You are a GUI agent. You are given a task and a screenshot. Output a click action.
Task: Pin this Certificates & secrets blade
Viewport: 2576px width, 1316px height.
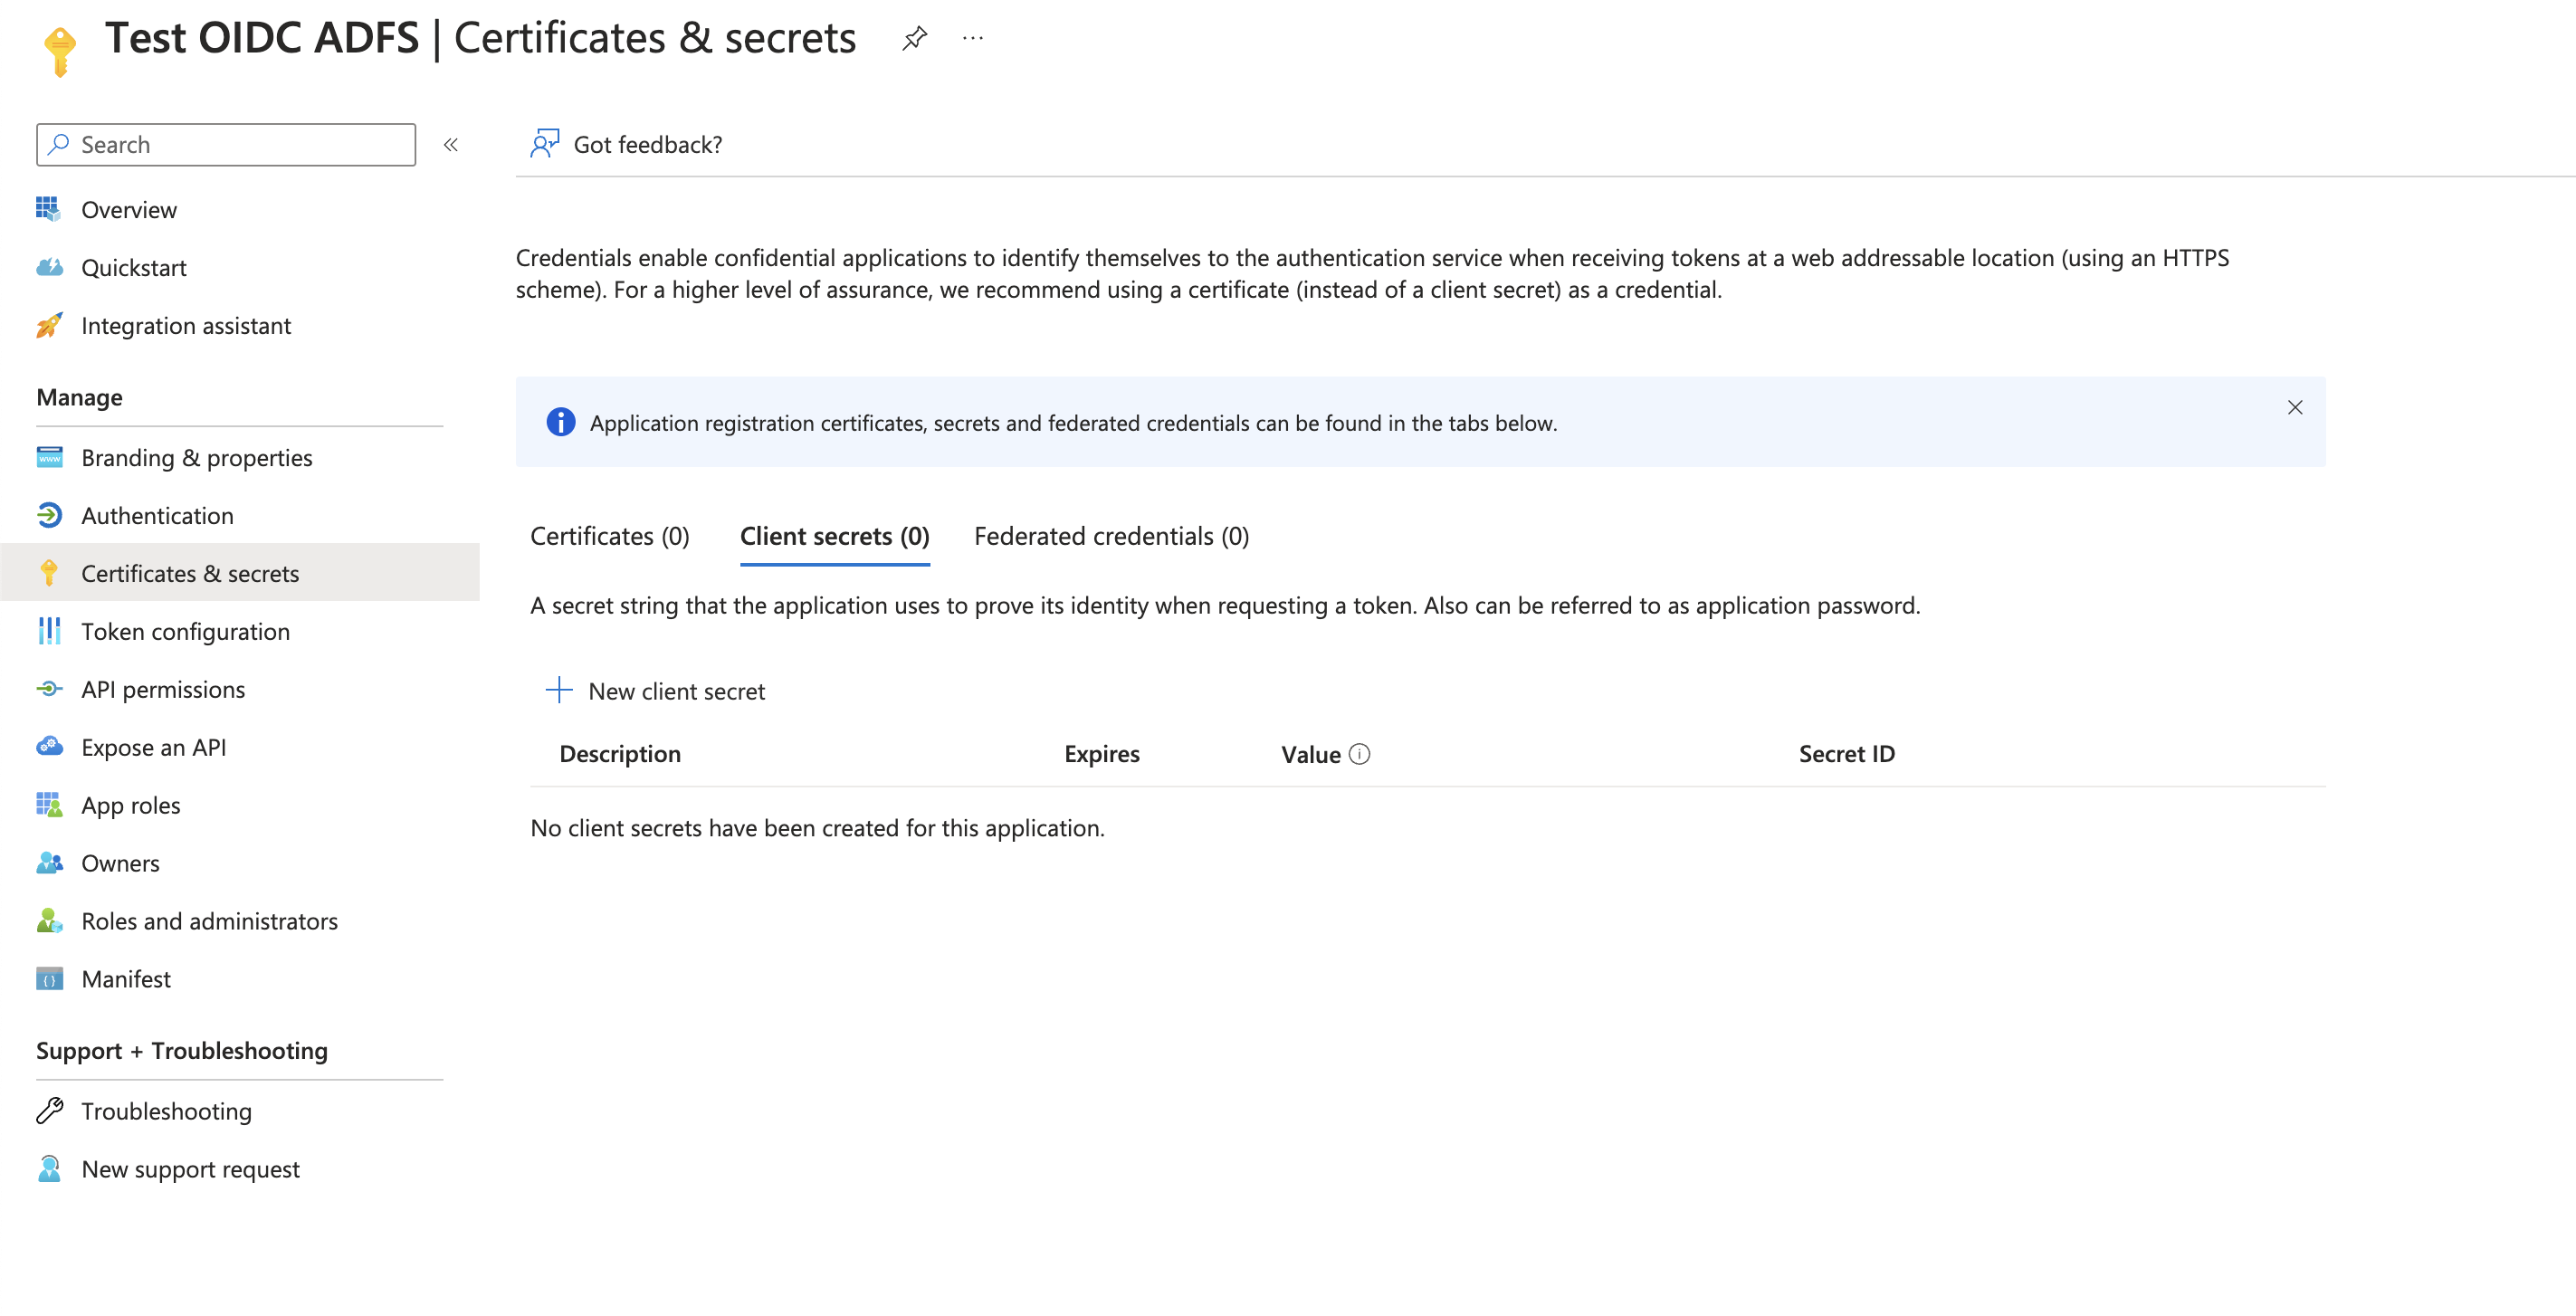pyautogui.click(x=914, y=38)
